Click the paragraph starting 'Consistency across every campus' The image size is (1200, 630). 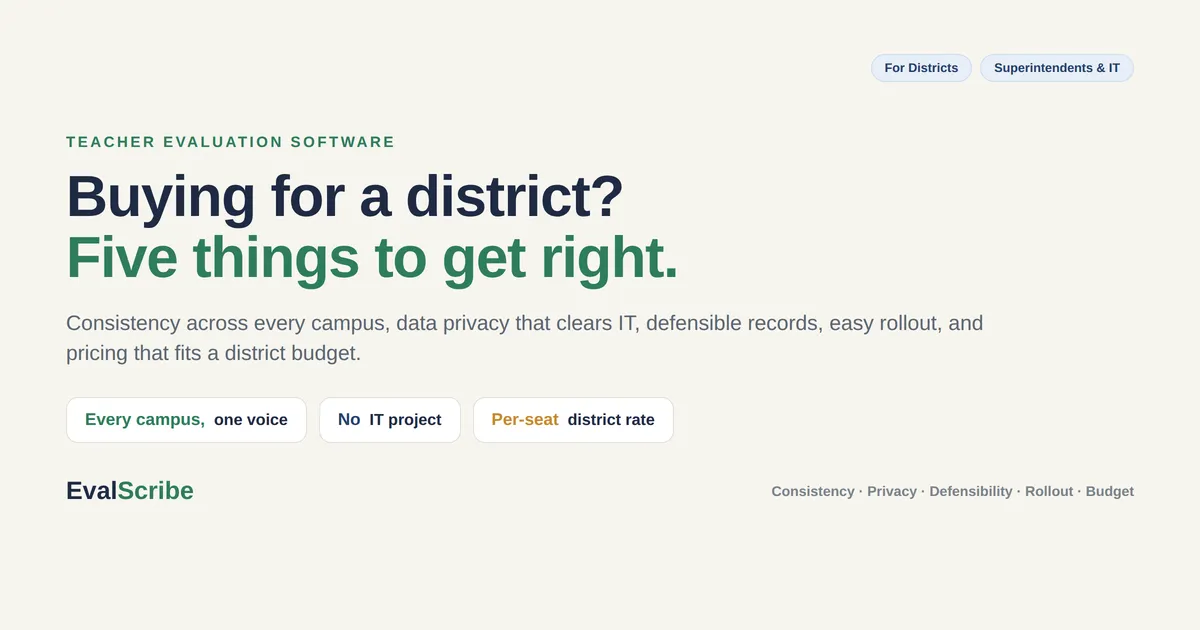tap(525, 338)
